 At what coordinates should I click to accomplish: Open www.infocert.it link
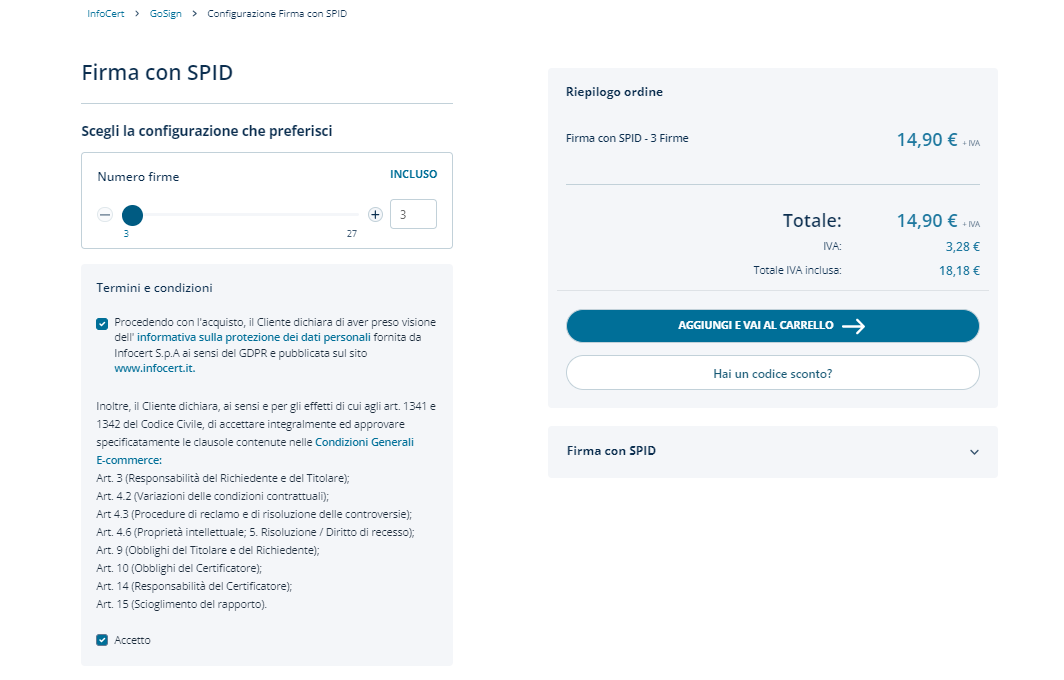point(154,368)
